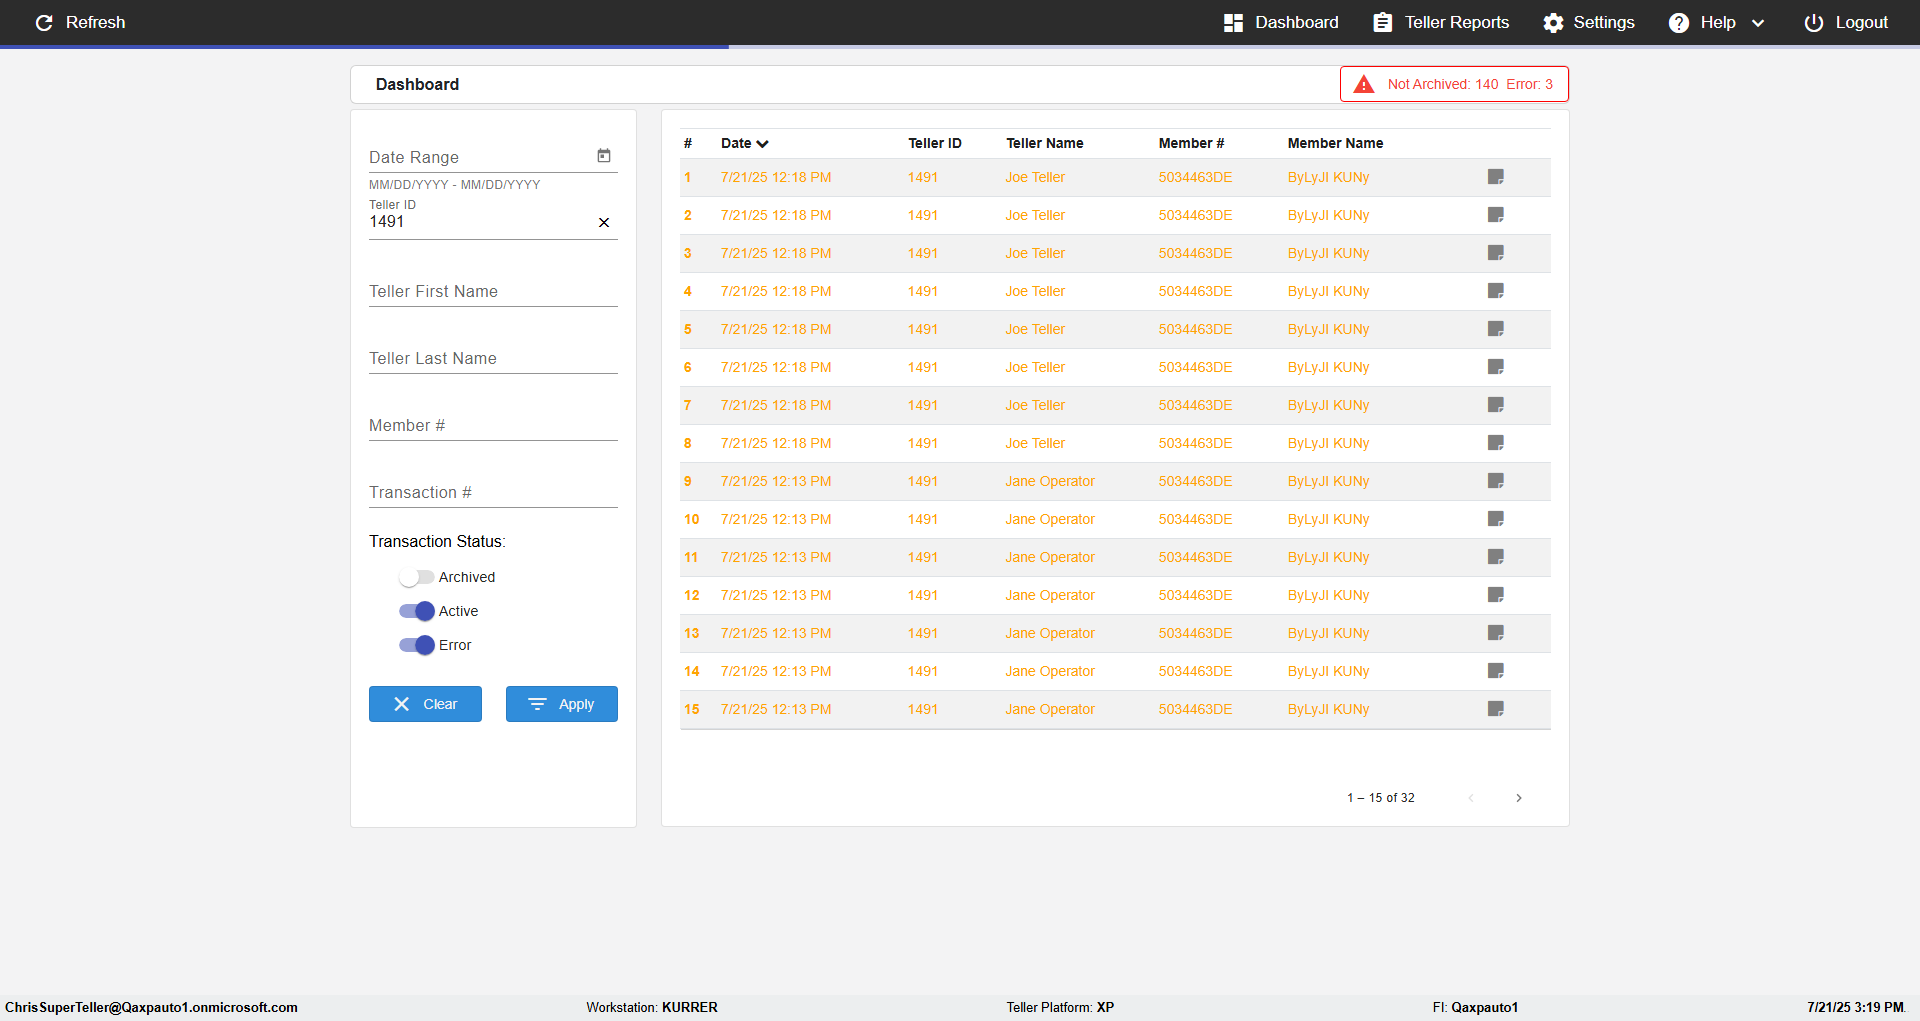
Task: Open Teller Reports from top navigation
Action: click(1441, 22)
